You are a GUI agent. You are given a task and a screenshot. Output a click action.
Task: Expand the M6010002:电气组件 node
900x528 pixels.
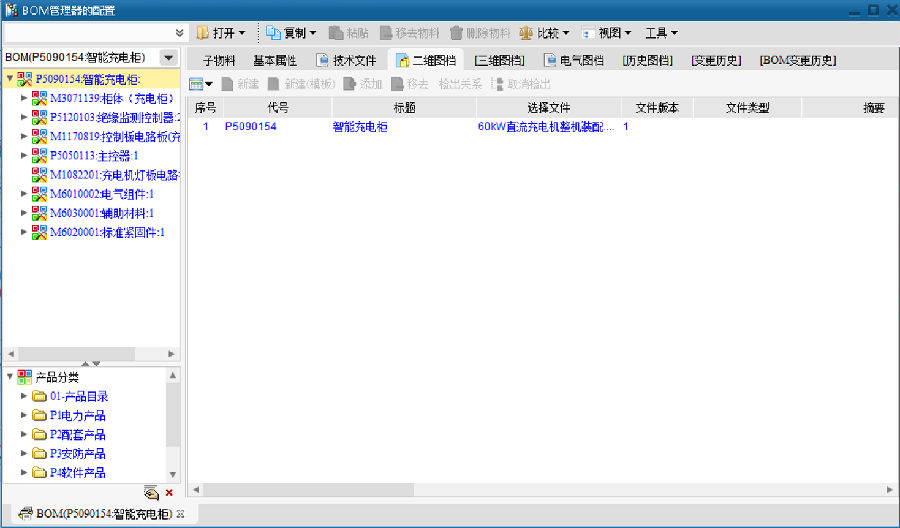24,194
